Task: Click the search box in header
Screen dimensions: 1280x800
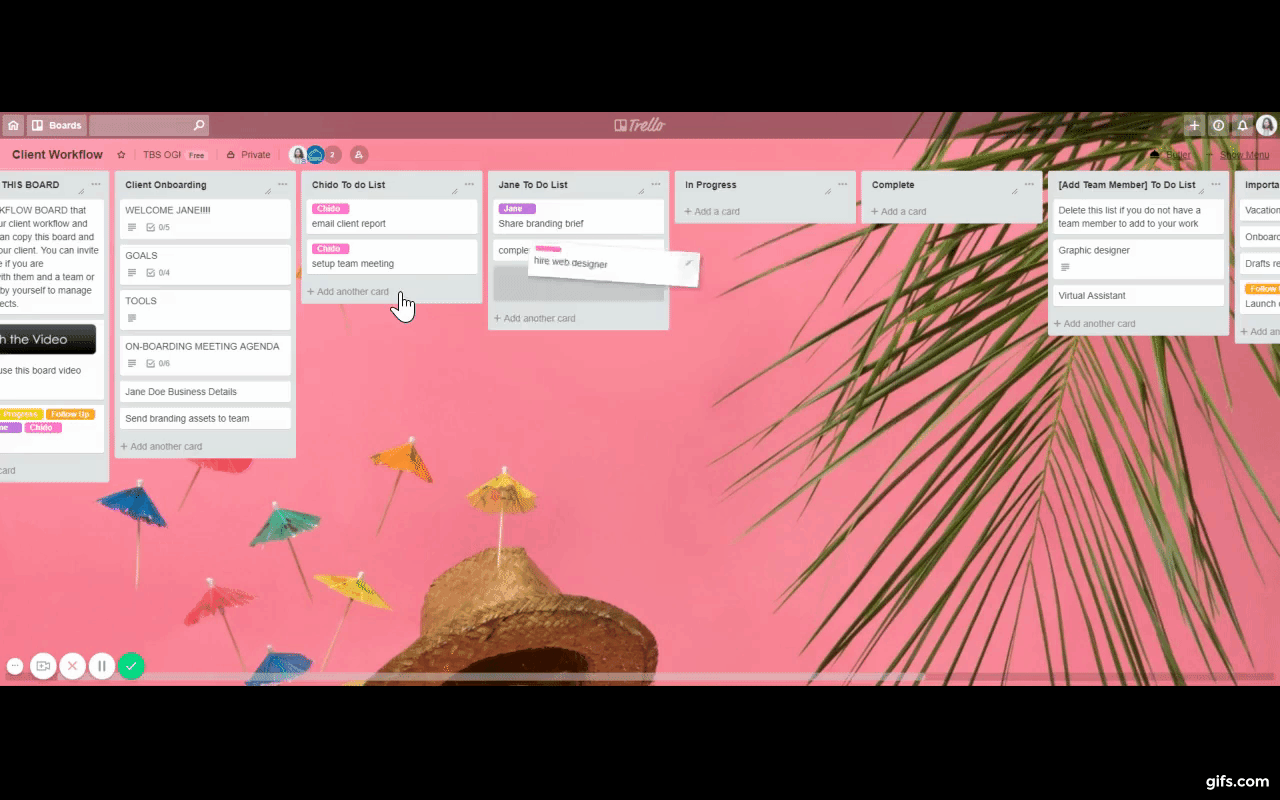Action: (149, 125)
